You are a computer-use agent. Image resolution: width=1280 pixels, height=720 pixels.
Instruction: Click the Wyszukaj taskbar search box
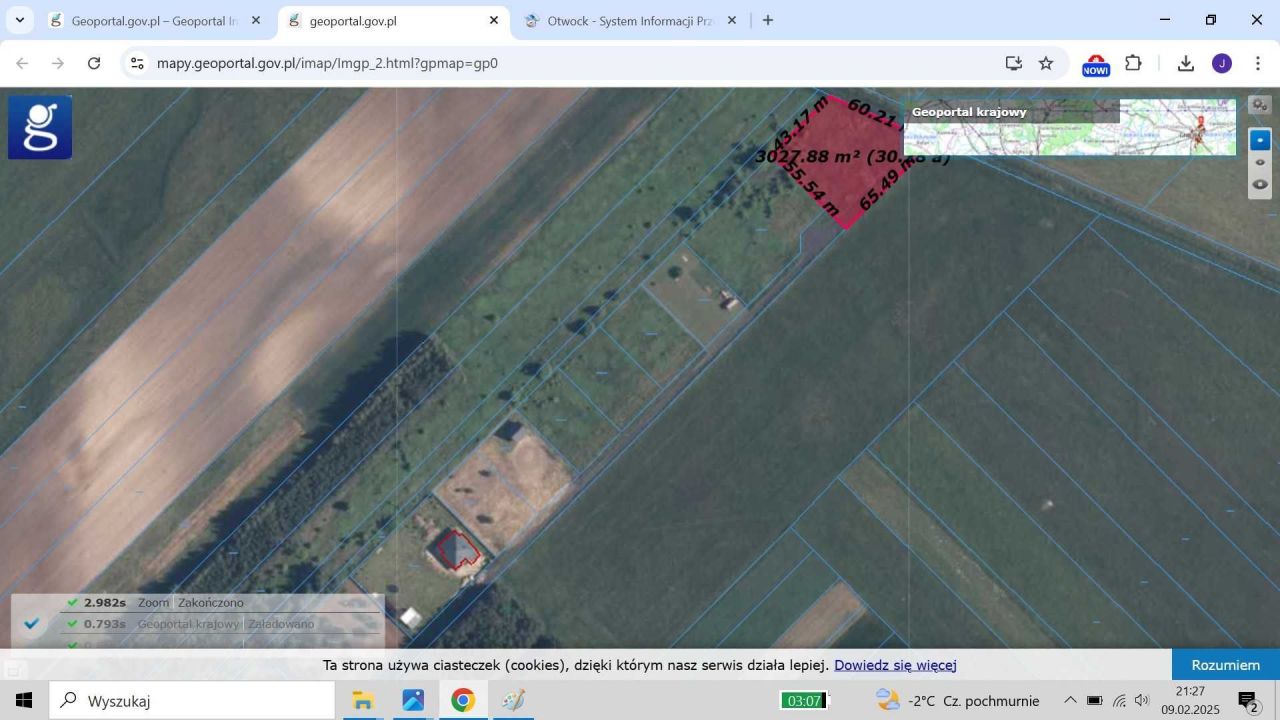coord(192,701)
